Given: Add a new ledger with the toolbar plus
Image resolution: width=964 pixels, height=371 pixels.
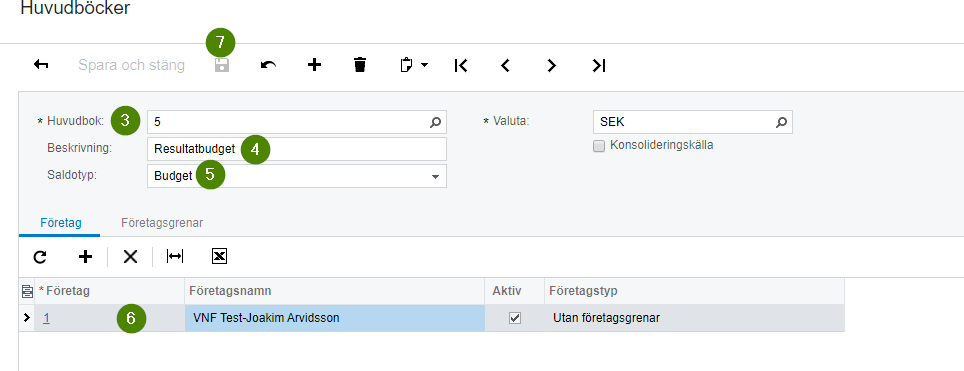Looking at the screenshot, I should point(314,65).
